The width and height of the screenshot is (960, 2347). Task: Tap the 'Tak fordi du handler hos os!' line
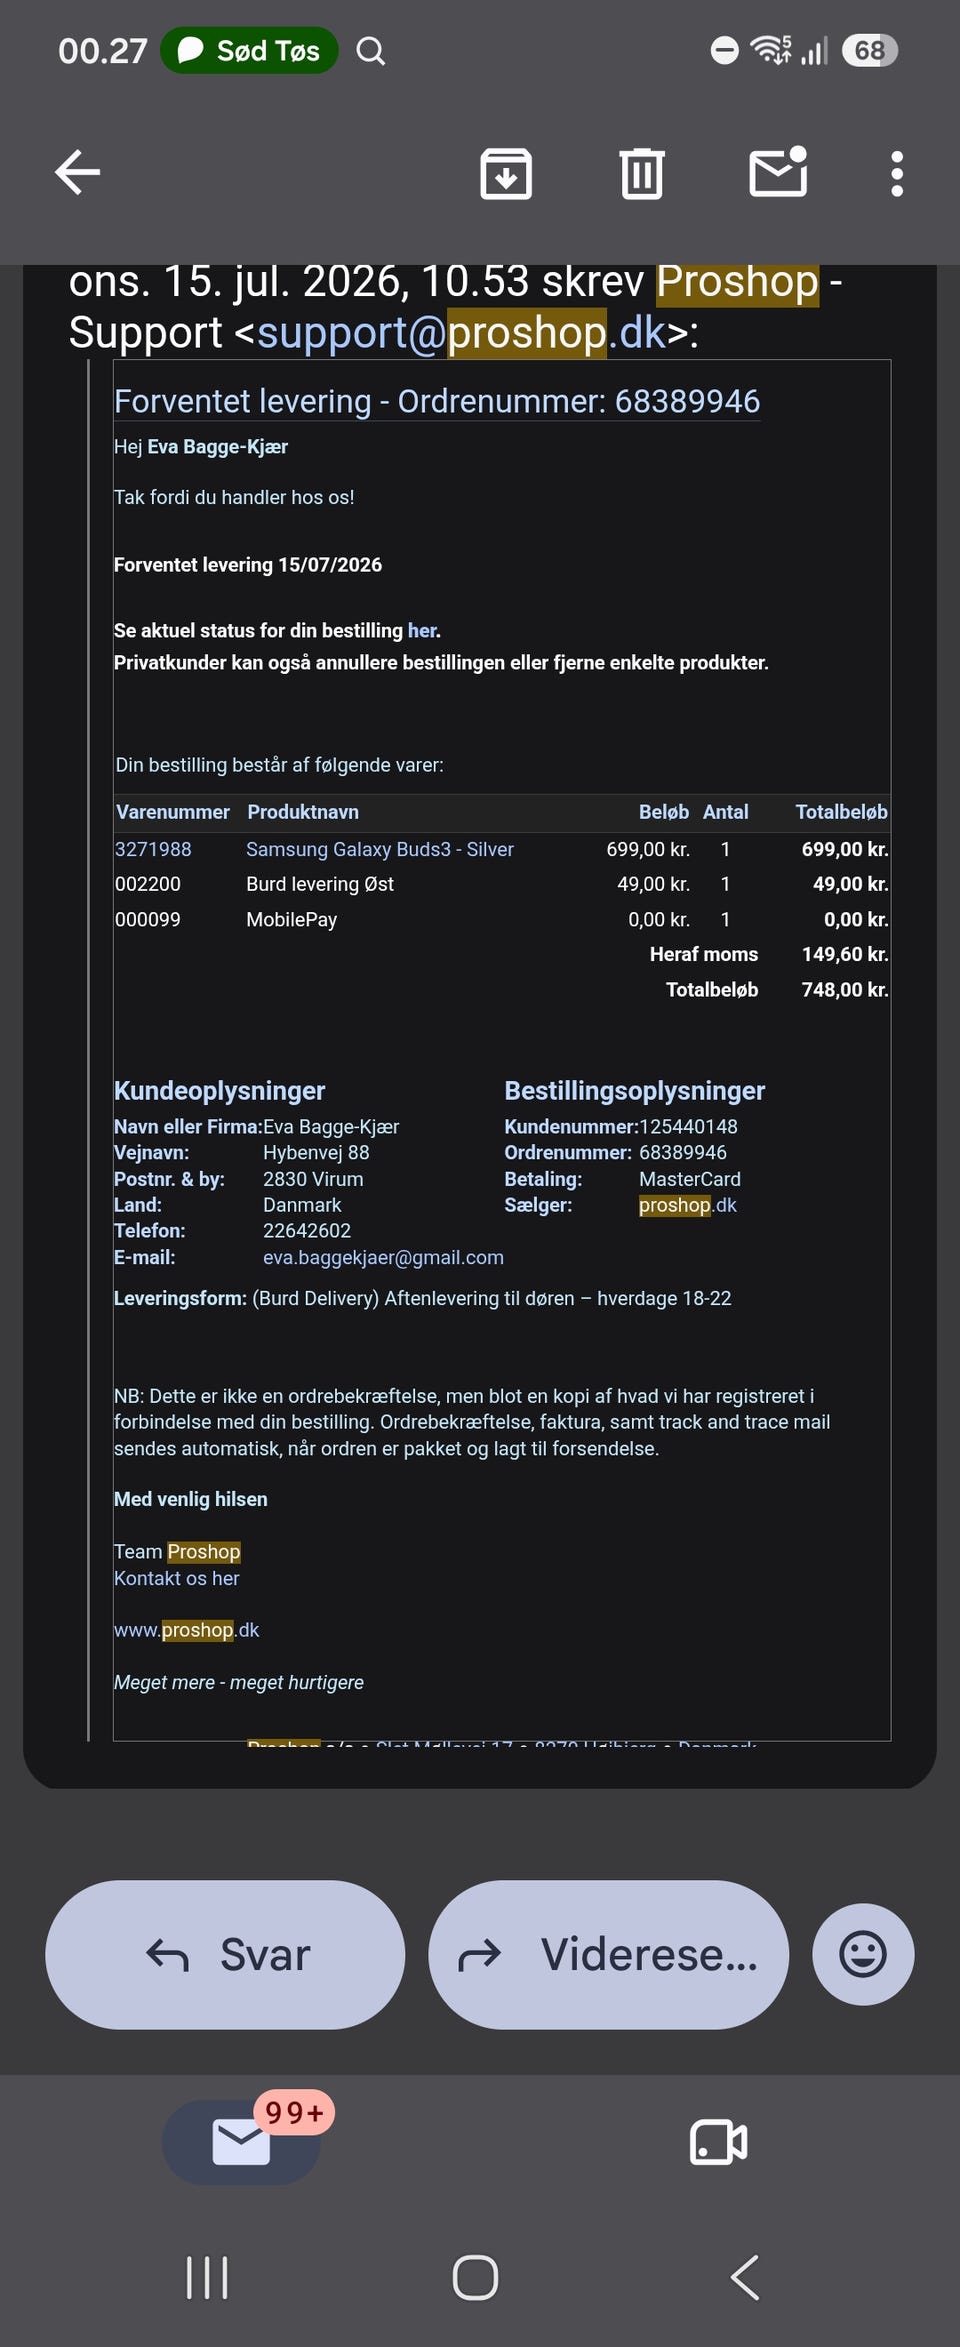point(234,497)
